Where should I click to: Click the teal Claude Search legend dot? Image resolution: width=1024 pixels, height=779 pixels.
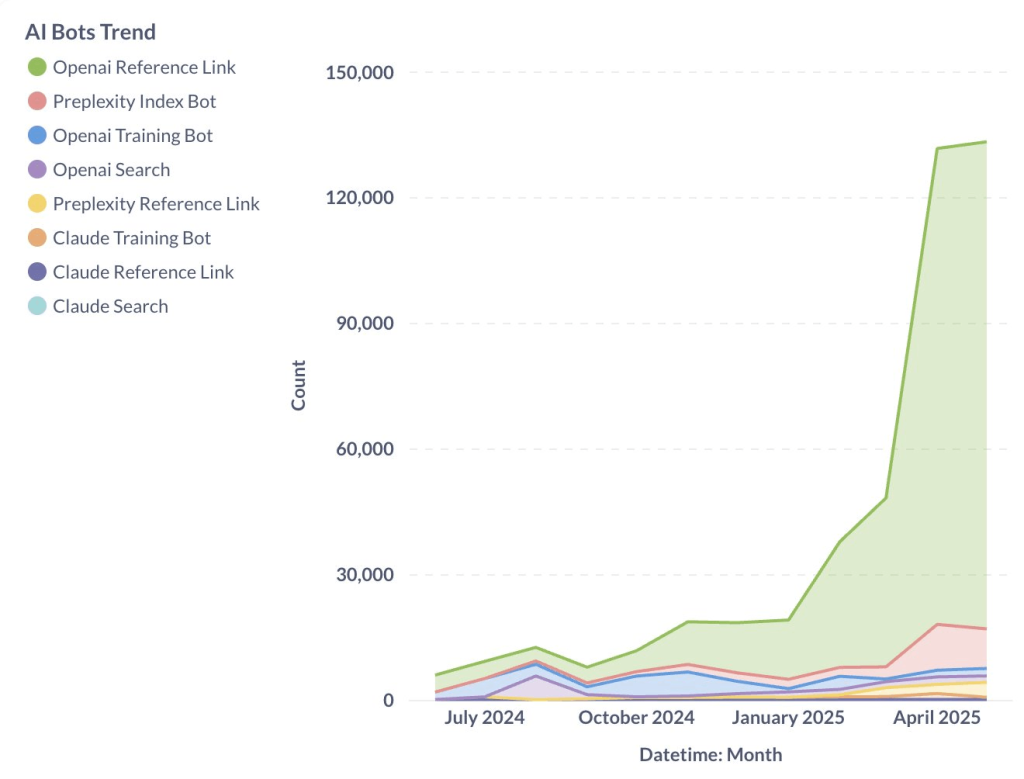click(37, 307)
